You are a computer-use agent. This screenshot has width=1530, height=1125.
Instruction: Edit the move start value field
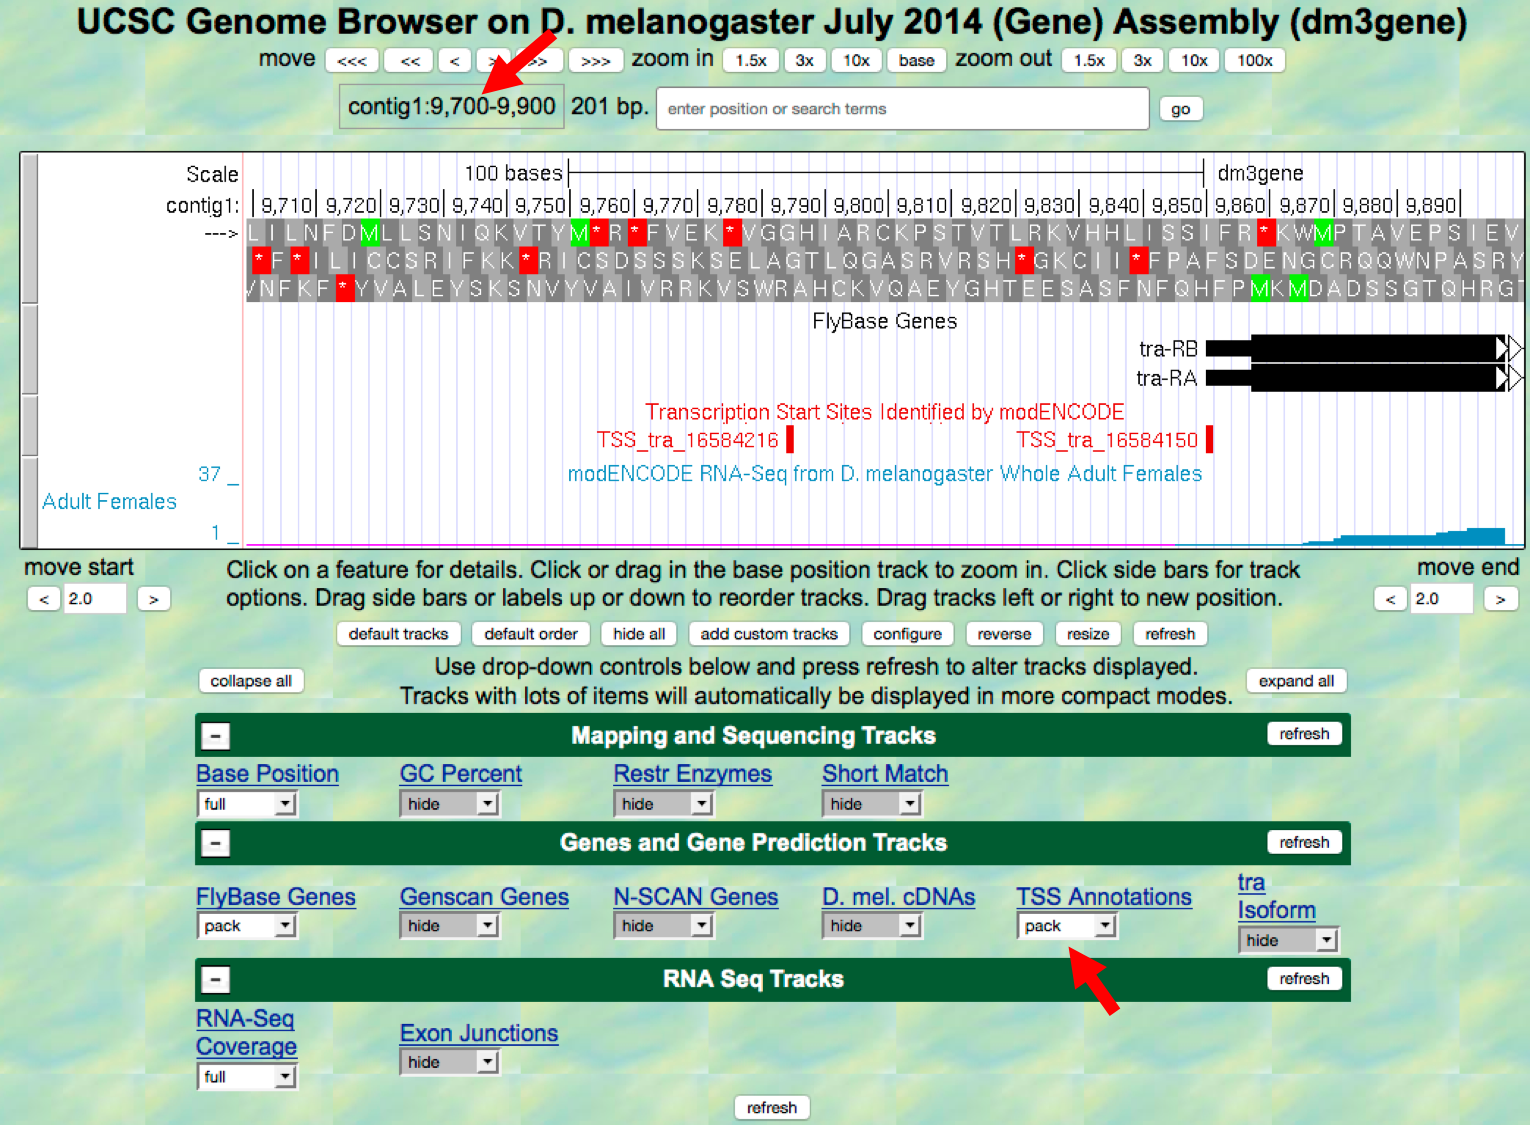(x=95, y=599)
